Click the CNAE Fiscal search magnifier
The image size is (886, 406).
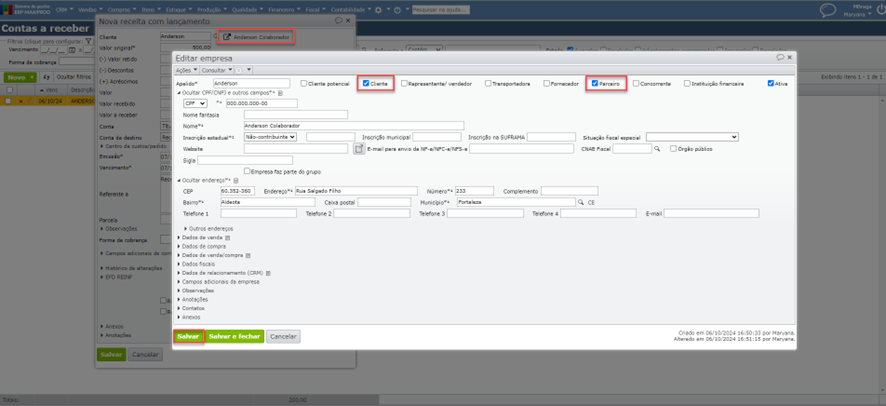[x=657, y=149]
